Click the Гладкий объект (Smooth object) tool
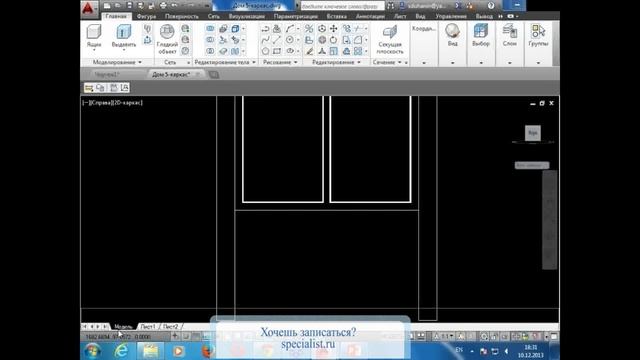Screen dimensions: 640x360 [167, 40]
